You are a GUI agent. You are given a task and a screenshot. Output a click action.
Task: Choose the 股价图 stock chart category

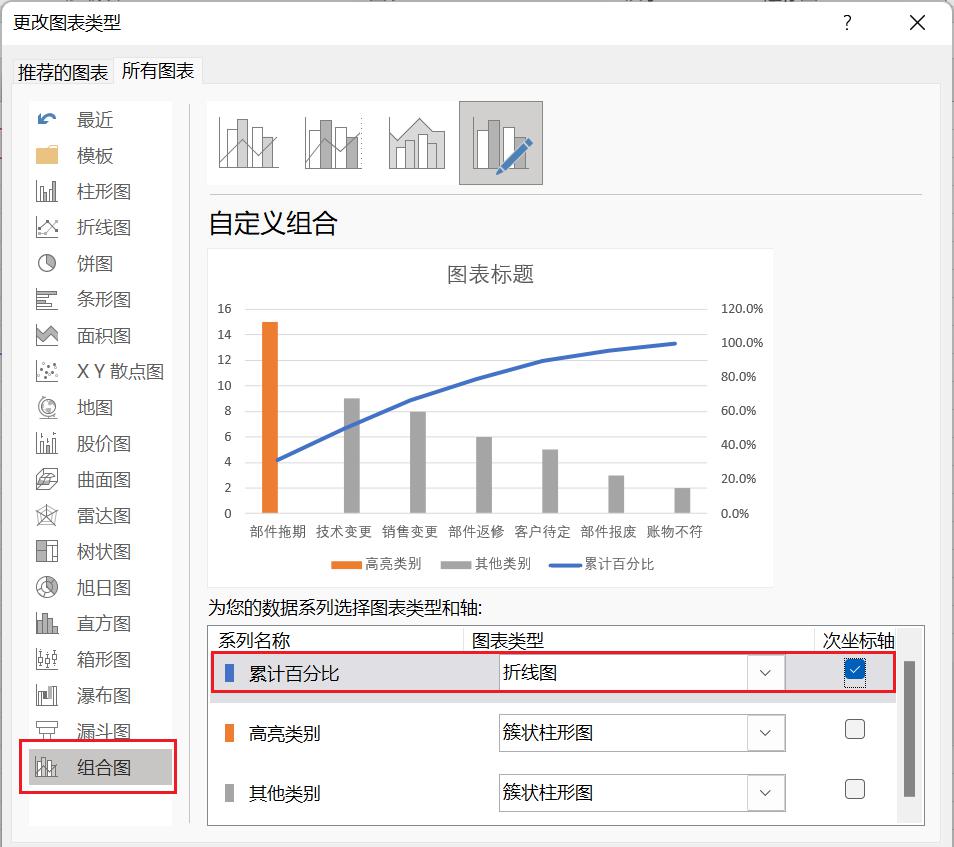100,444
